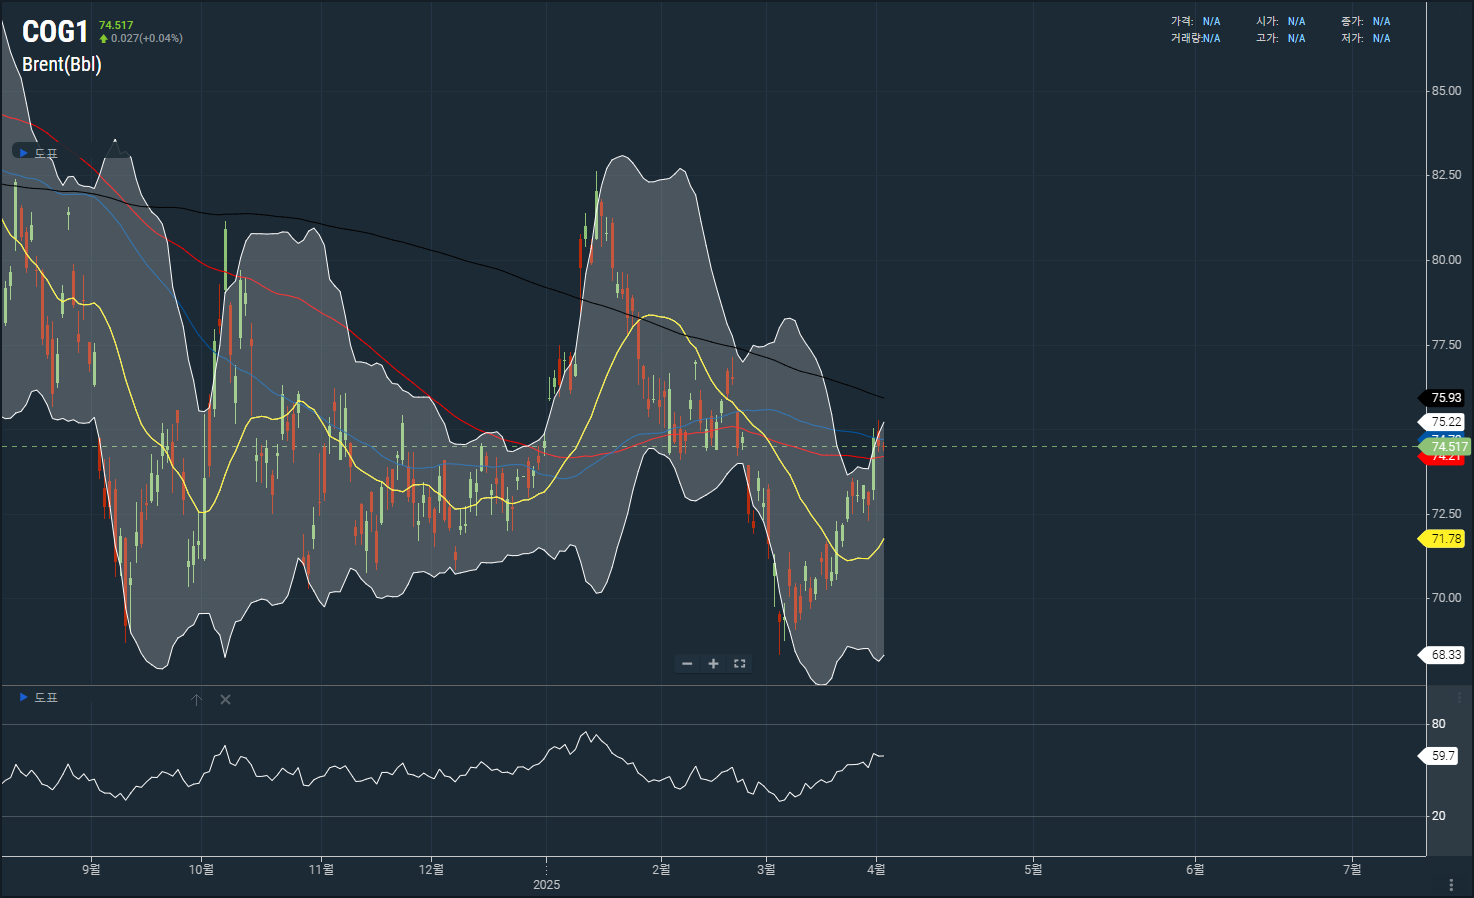Click the Brent(Bbl) subtitle
This screenshot has width=1474, height=898.
pos(62,64)
